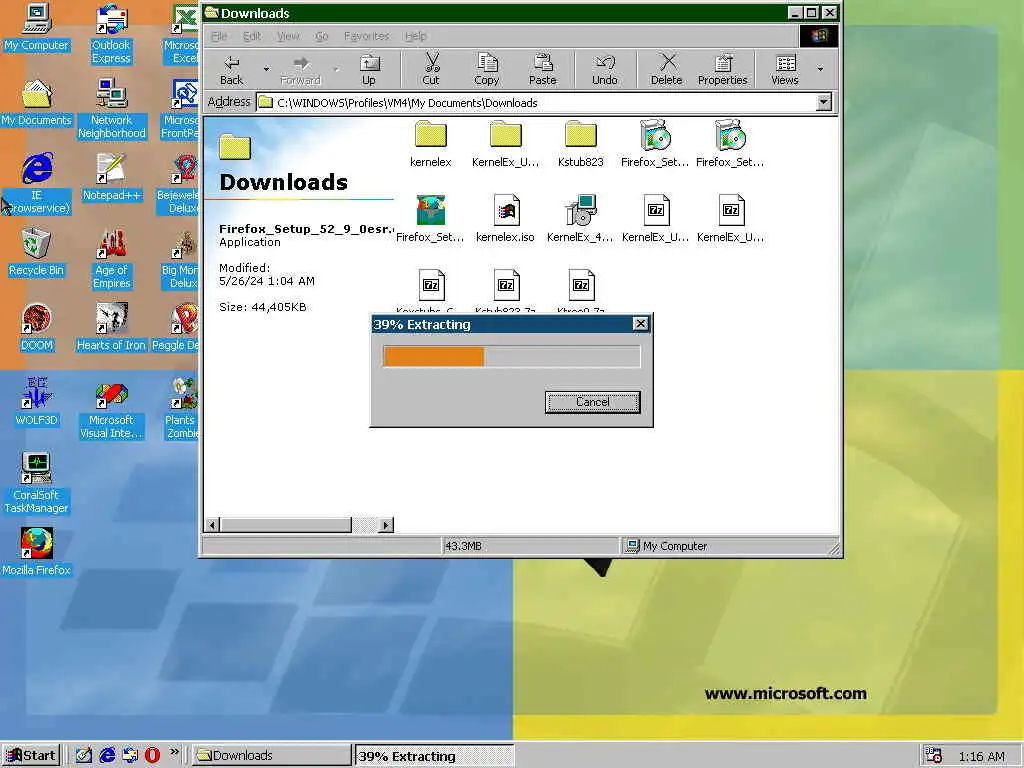
Task: Select the Kstub823 folder
Action: [581, 144]
